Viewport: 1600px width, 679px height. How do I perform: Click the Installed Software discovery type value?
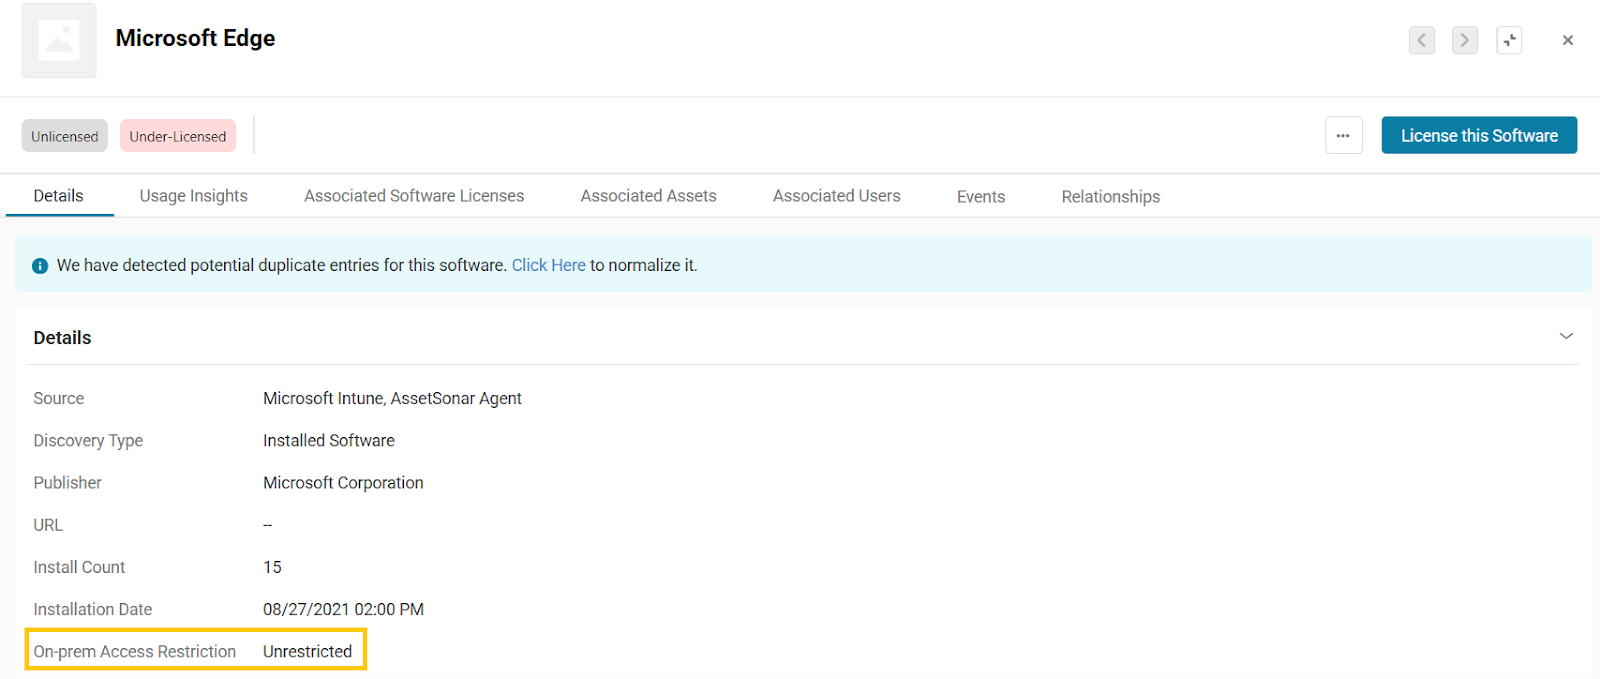pyautogui.click(x=329, y=440)
